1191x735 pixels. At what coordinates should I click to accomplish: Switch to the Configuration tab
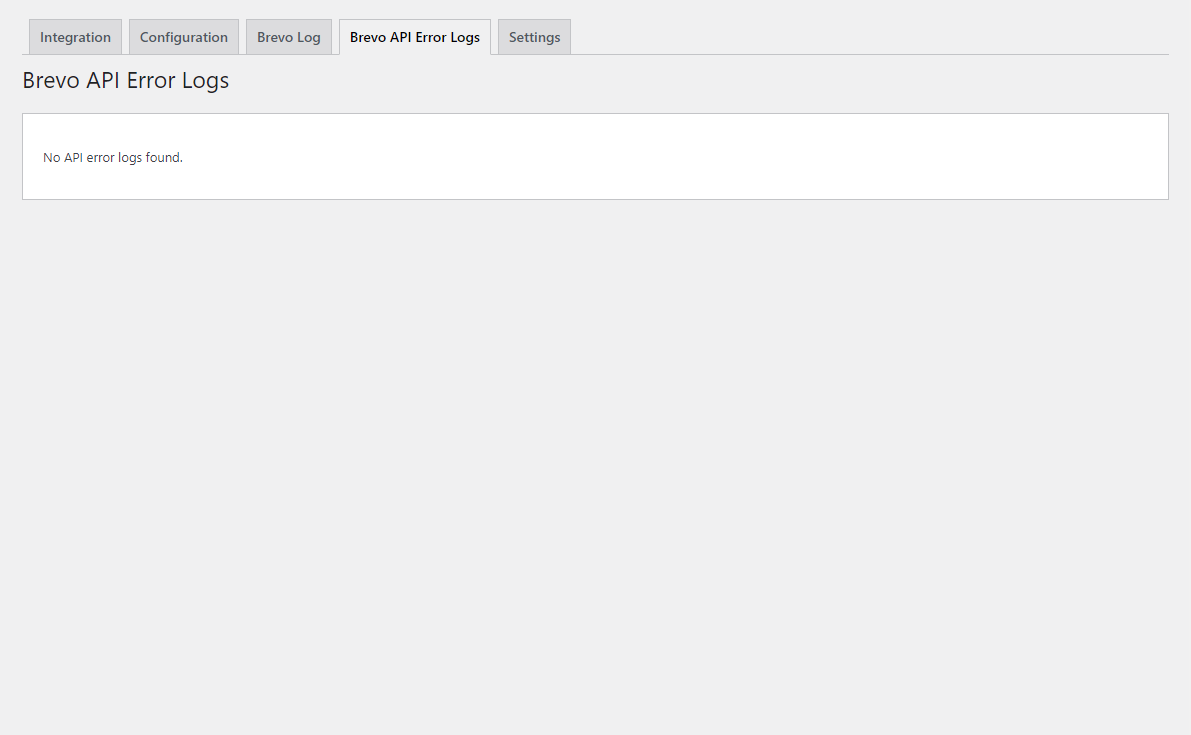[184, 37]
